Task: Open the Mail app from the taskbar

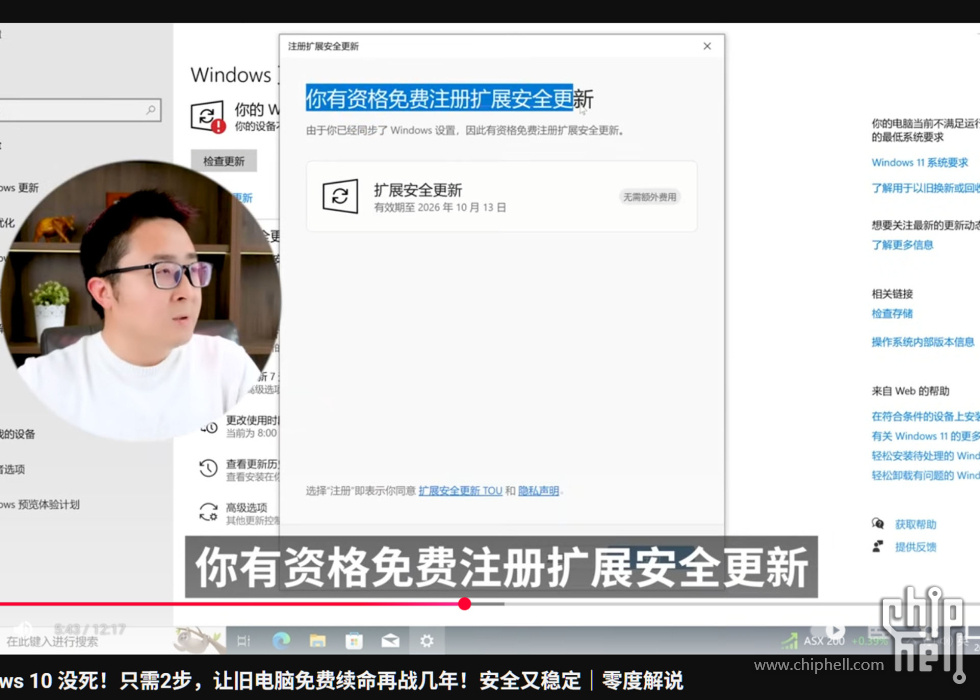Action: click(x=390, y=640)
